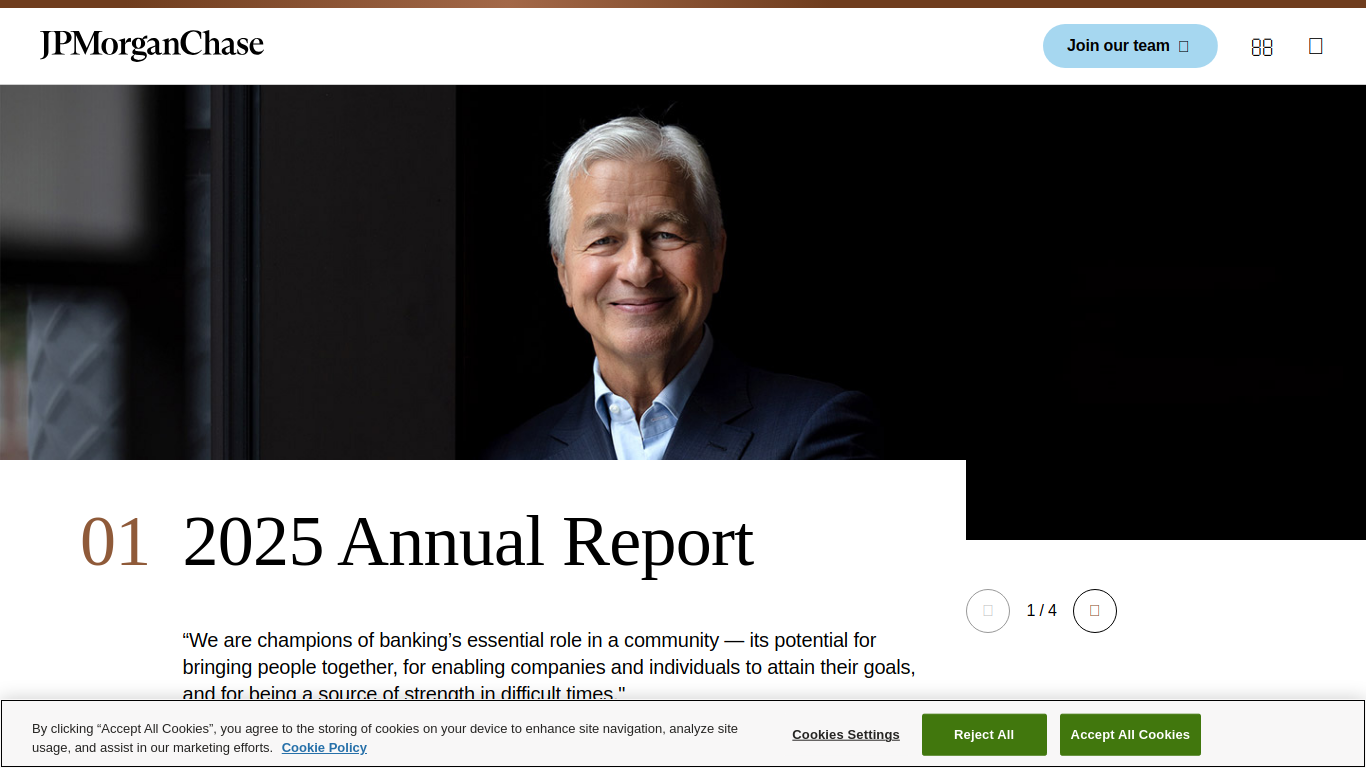Advance carousel with right circular button
The height and width of the screenshot is (768, 1366).
tap(1095, 611)
